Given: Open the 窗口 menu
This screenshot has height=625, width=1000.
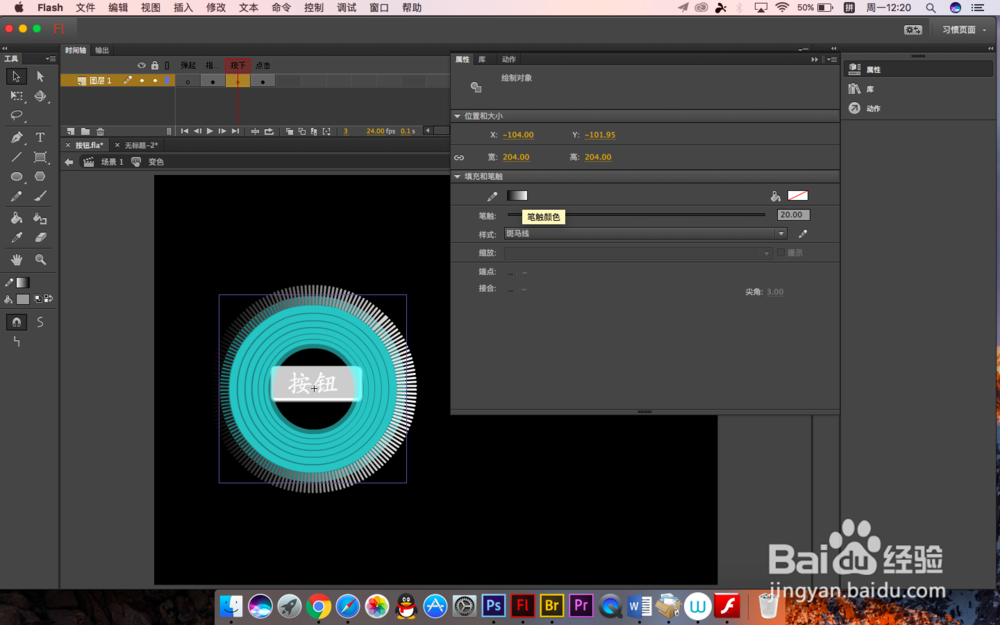Looking at the screenshot, I should pos(378,7).
